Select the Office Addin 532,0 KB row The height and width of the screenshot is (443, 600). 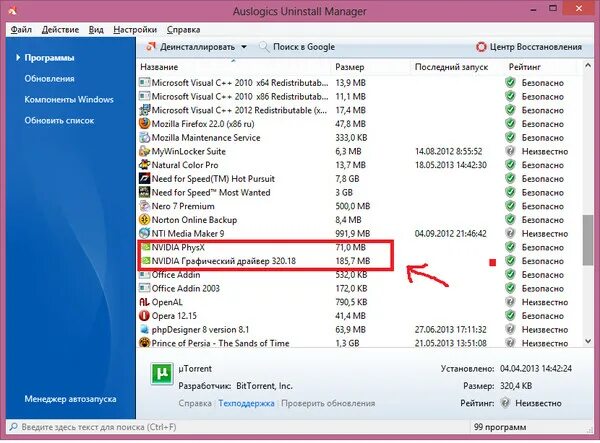(x=358, y=275)
